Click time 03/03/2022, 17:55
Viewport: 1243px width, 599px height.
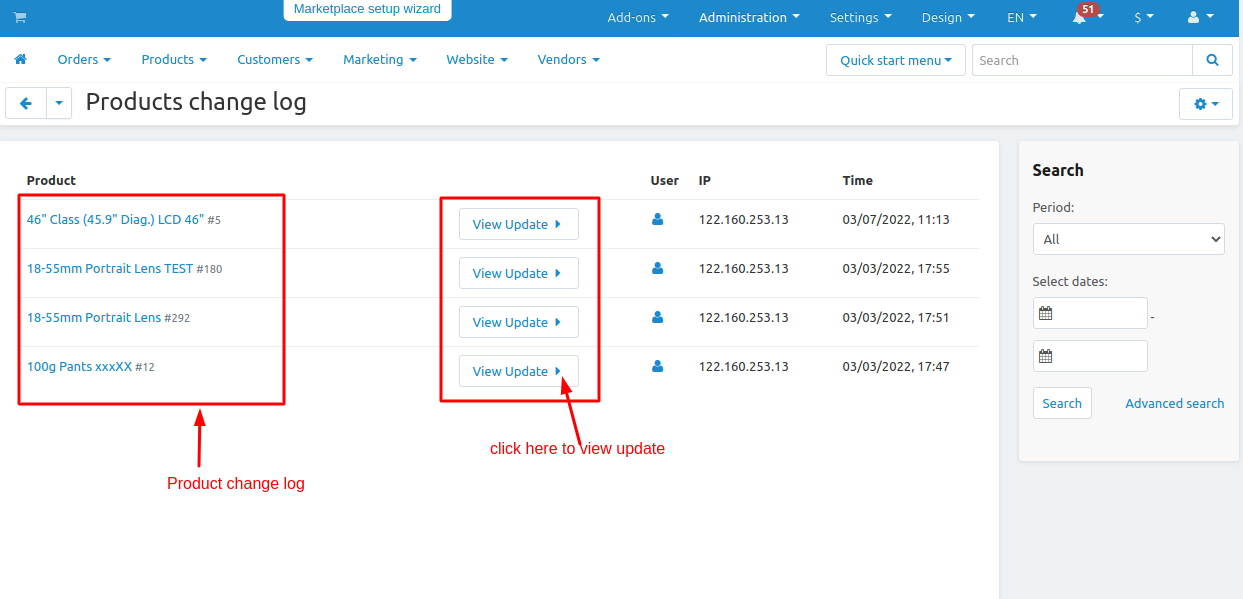pyautogui.click(x=896, y=268)
